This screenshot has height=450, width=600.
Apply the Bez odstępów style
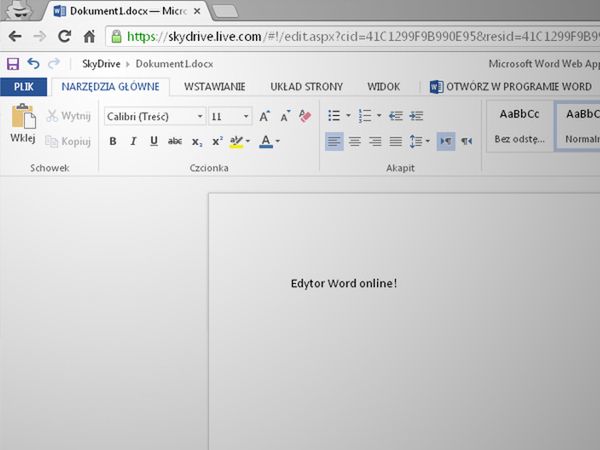point(519,126)
